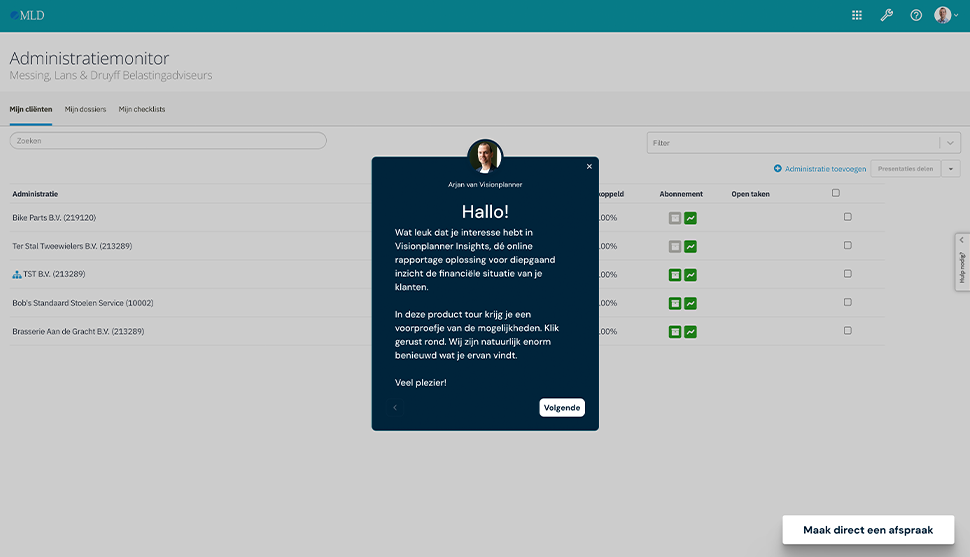This screenshot has width=970, height=557.
Task: Open the Filter dropdown
Action: [804, 143]
